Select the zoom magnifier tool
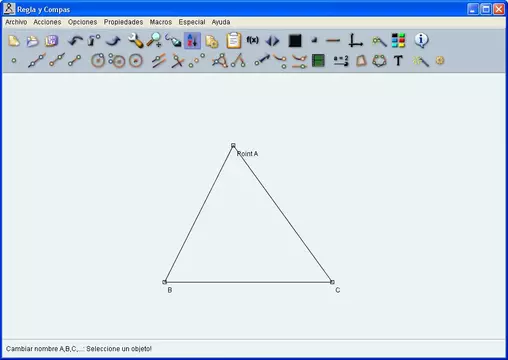 [x=154, y=41]
